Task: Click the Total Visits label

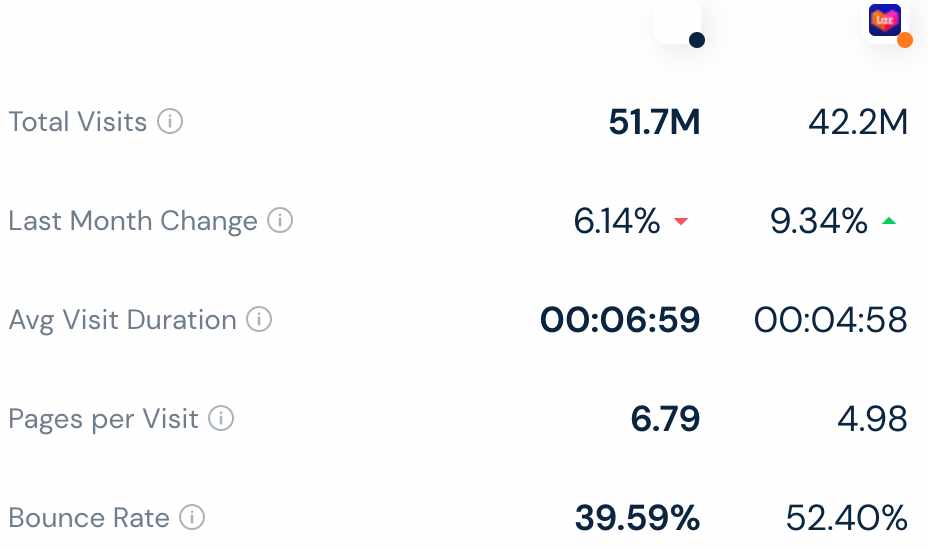Action: (x=78, y=122)
